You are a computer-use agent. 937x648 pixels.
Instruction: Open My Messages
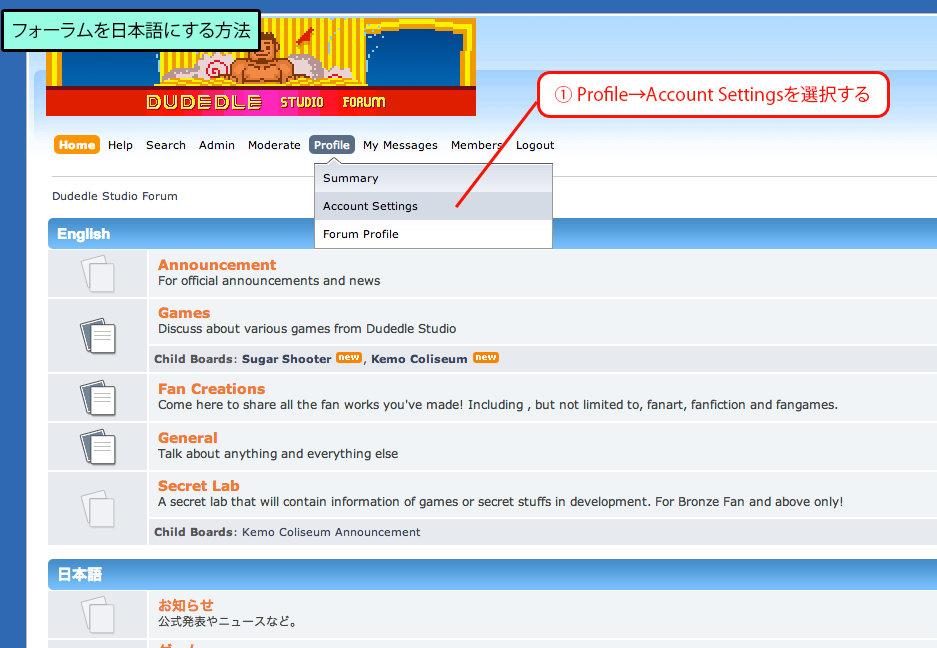click(400, 145)
